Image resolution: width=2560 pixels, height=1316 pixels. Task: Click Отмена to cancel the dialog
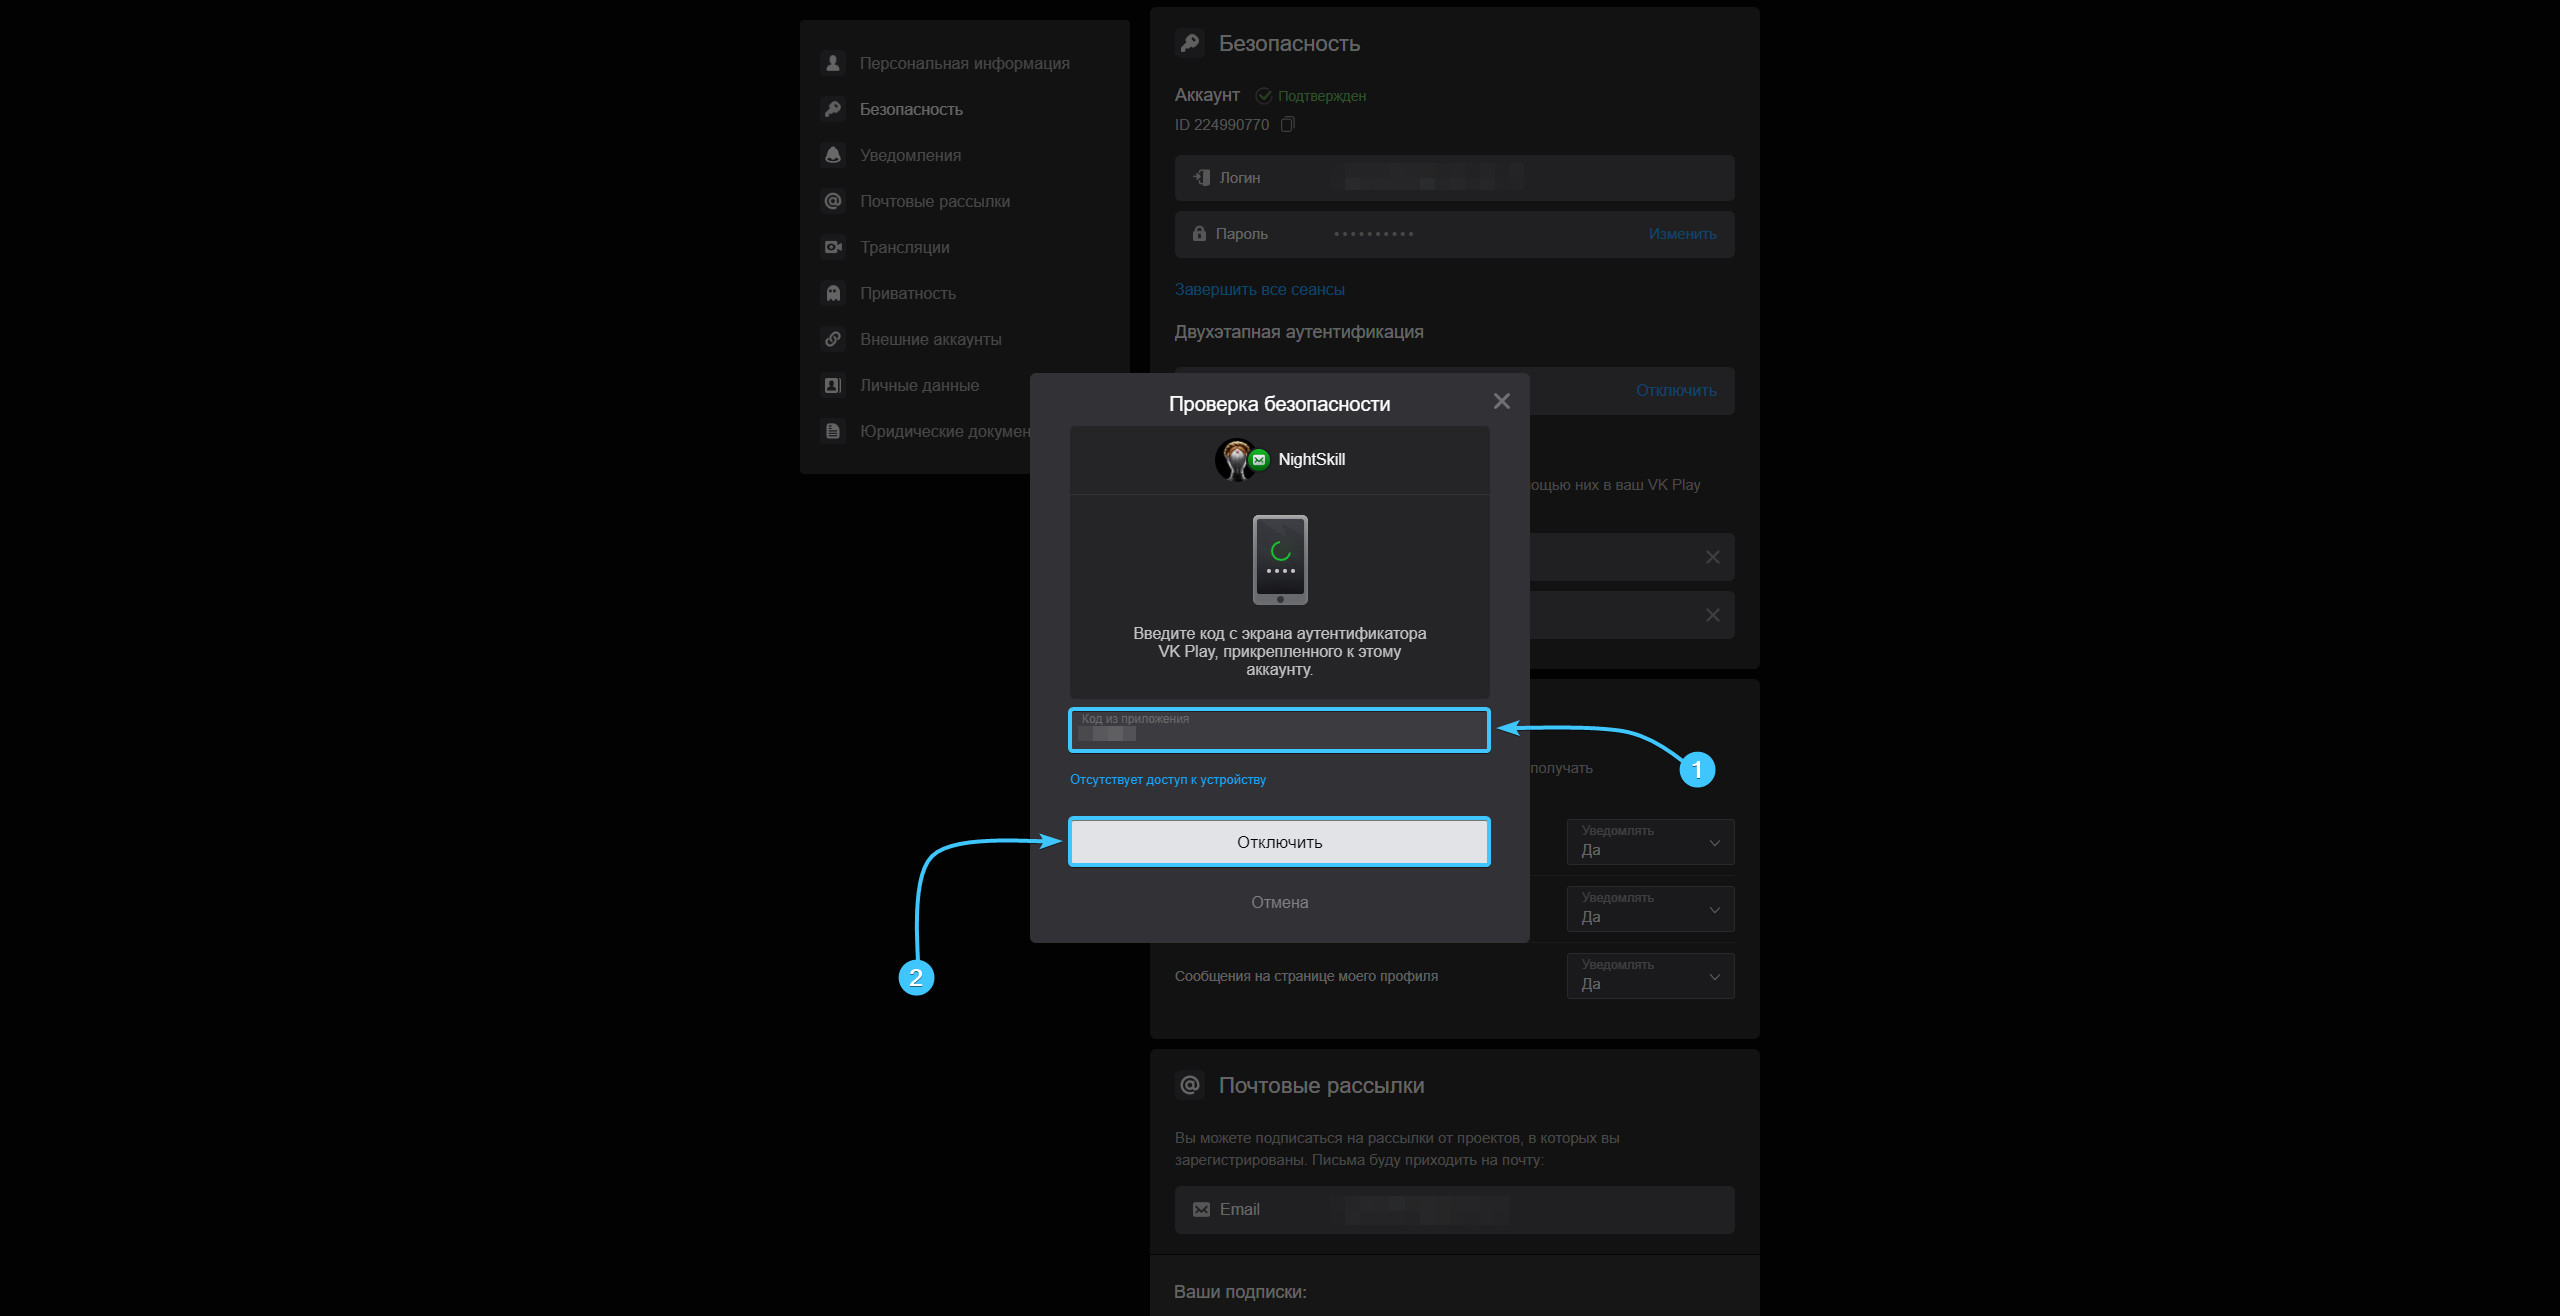click(x=1279, y=902)
